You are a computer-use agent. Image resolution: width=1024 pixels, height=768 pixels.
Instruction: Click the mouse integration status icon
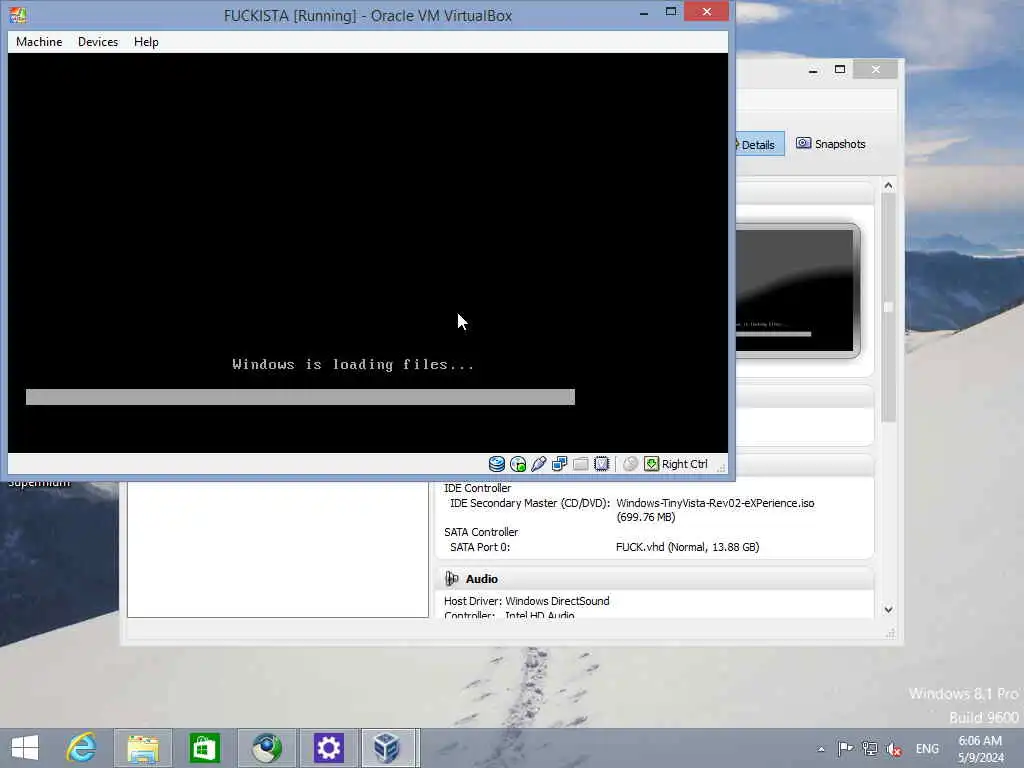pos(630,464)
